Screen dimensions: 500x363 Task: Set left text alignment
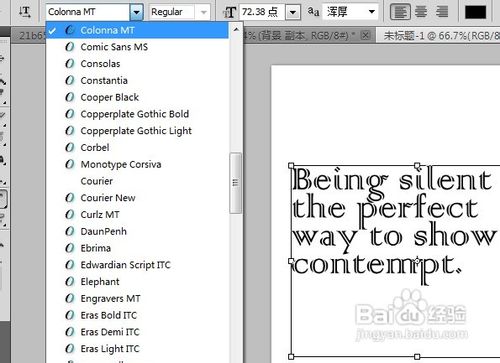tap(400, 12)
